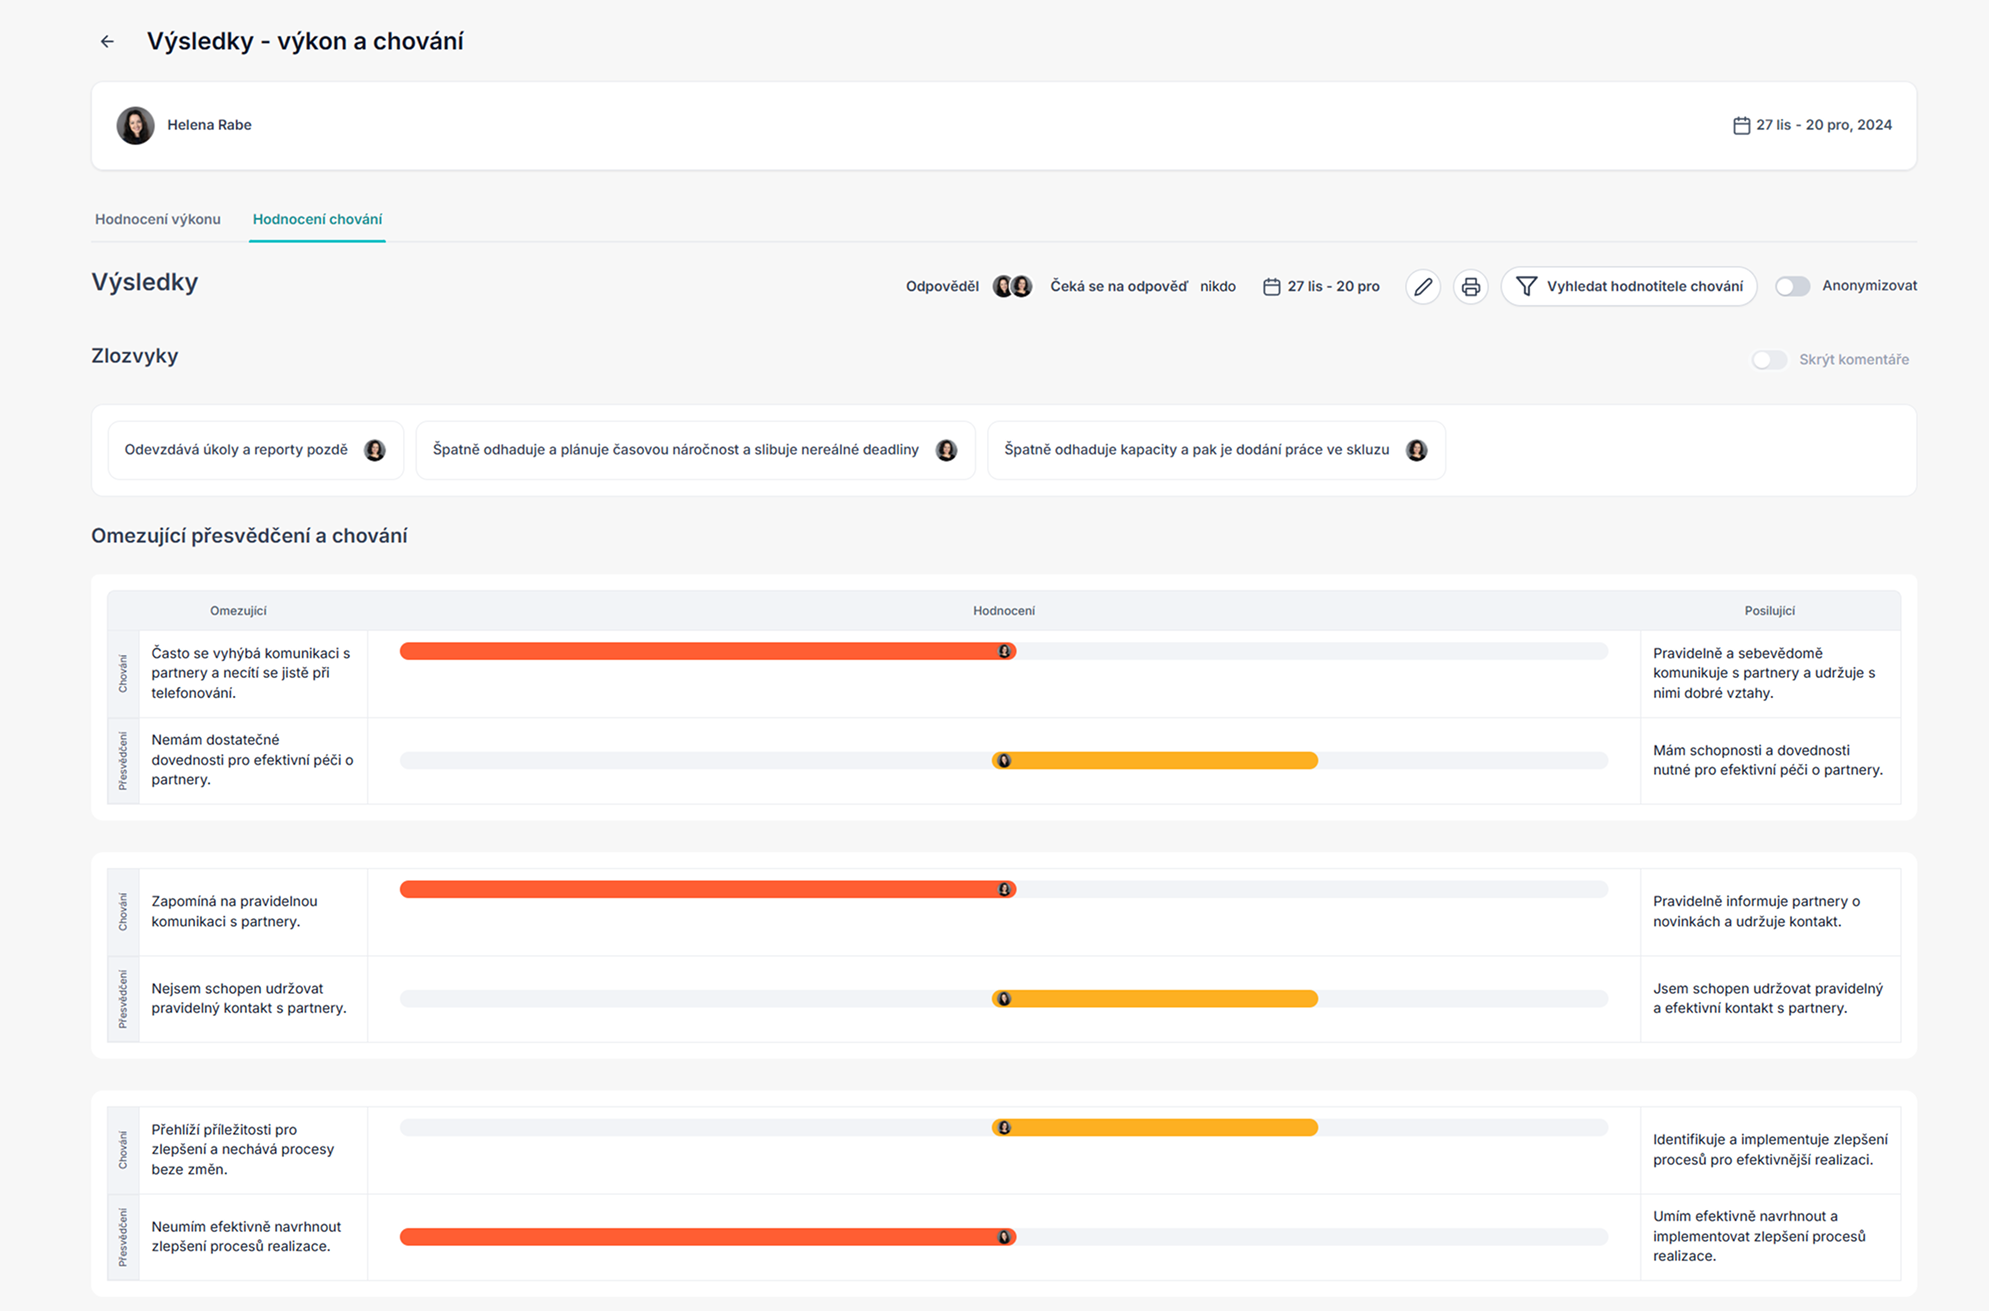
Task: Toggle Skrýt komentáře switch
Action: tap(1768, 360)
